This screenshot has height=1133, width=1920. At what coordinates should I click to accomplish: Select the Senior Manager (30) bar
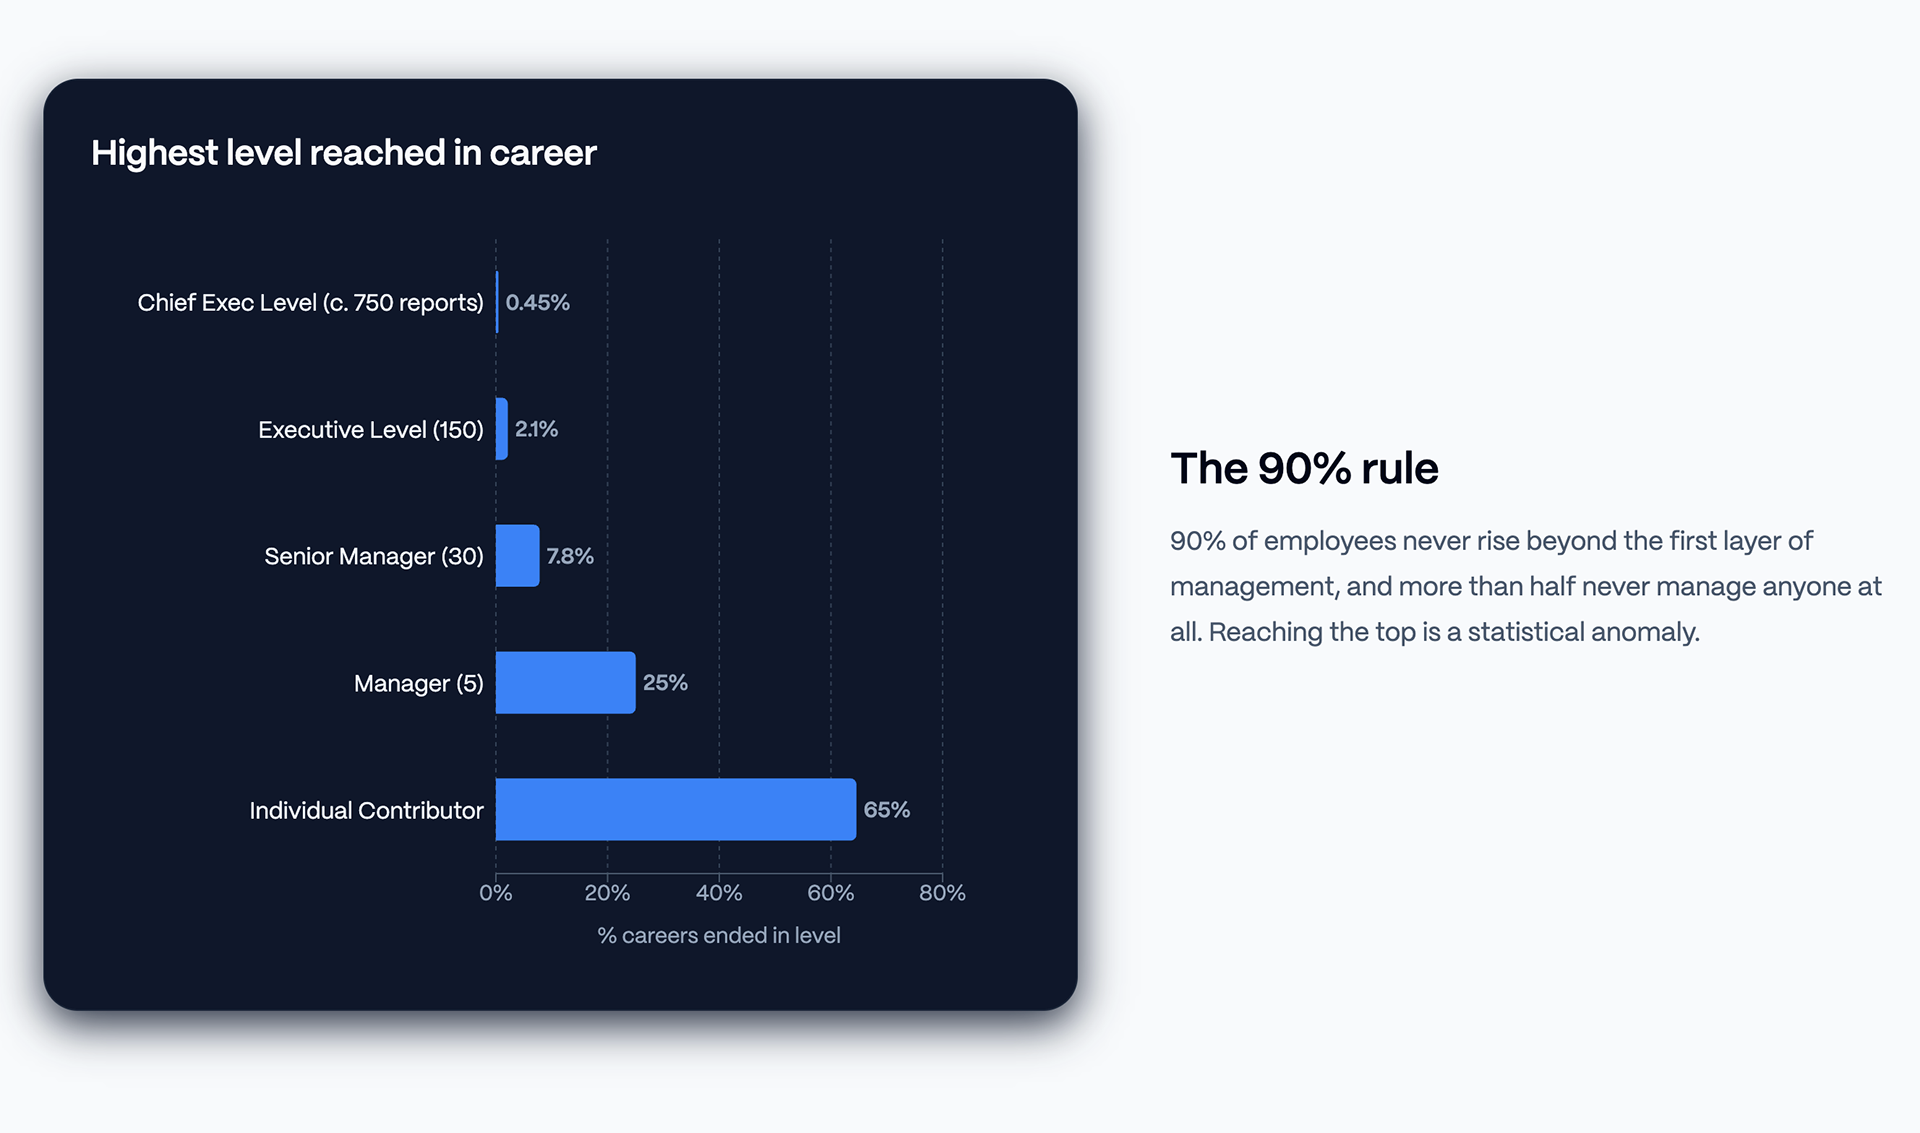[518, 556]
